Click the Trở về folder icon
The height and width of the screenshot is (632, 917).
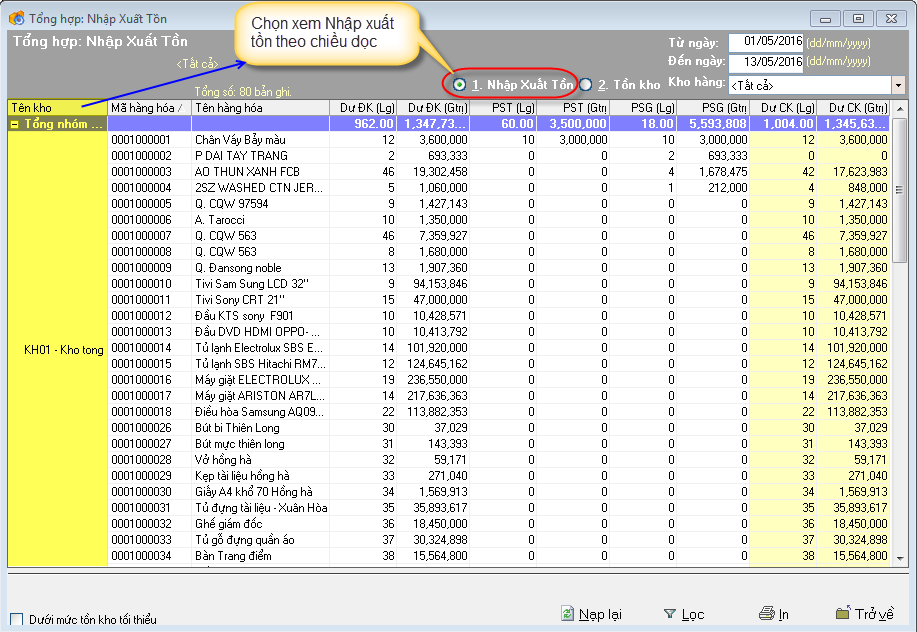tap(843, 613)
